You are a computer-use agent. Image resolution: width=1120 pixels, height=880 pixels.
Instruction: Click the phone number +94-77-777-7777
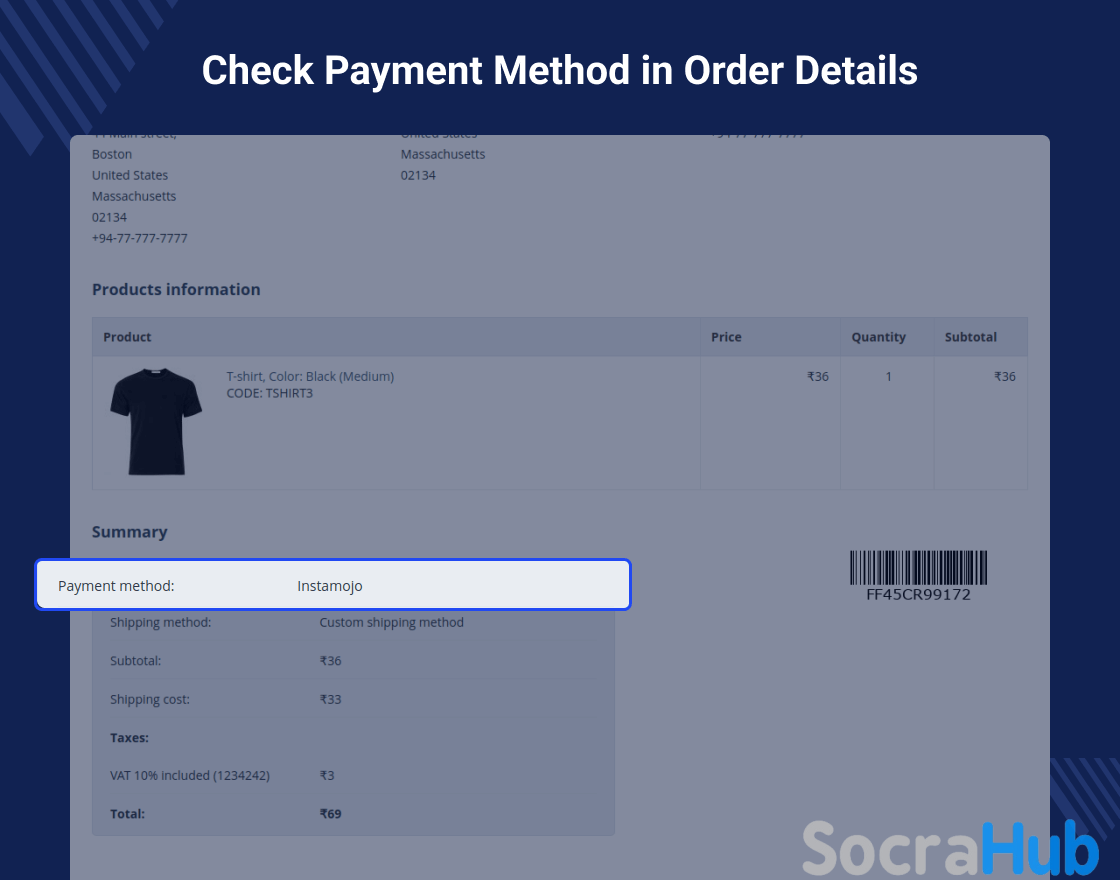139,238
